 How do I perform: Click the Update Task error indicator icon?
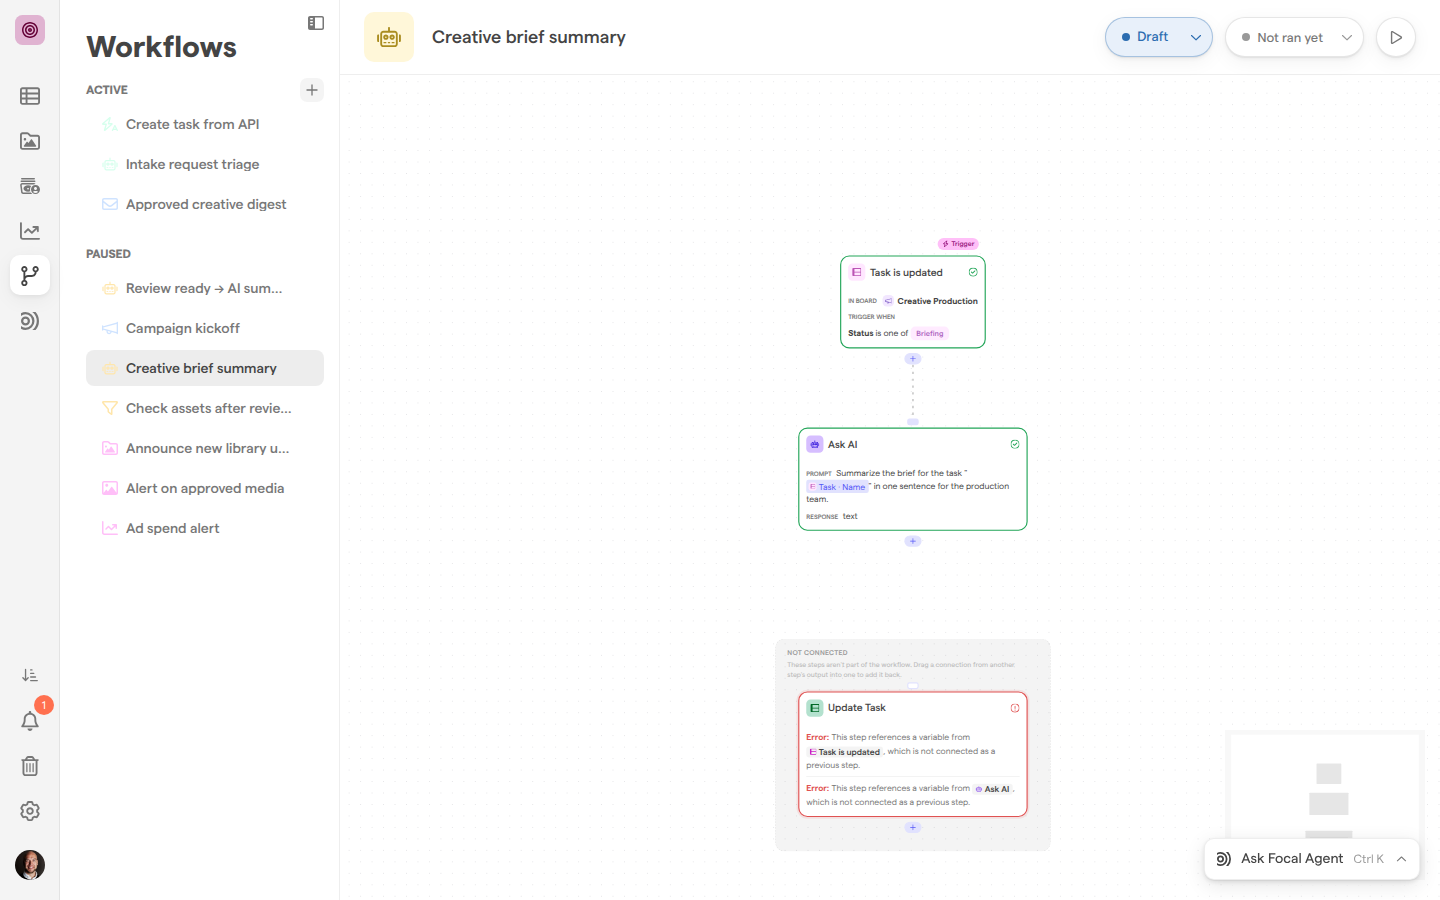[1015, 708]
